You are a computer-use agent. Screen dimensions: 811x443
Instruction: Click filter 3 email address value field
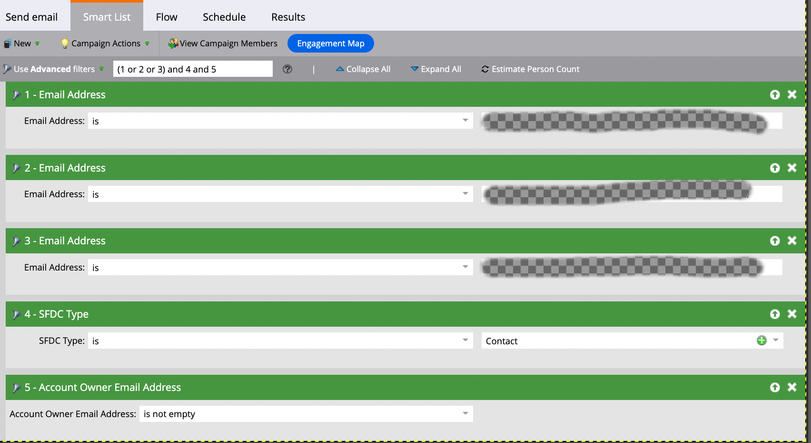coord(632,267)
